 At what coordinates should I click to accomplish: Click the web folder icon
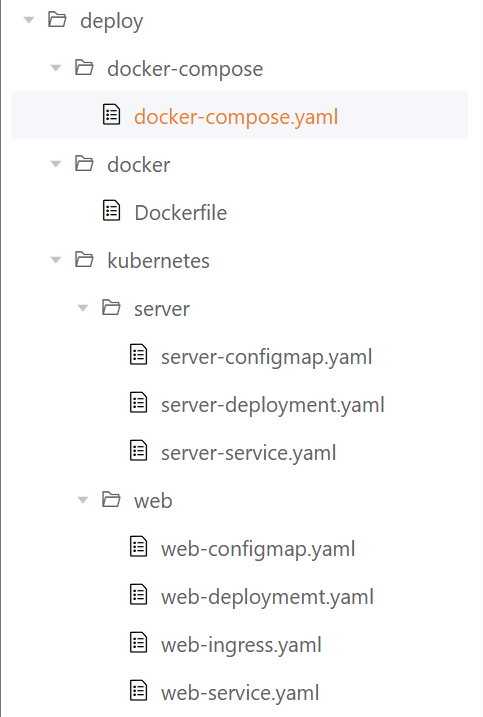(x=111, y=500)
